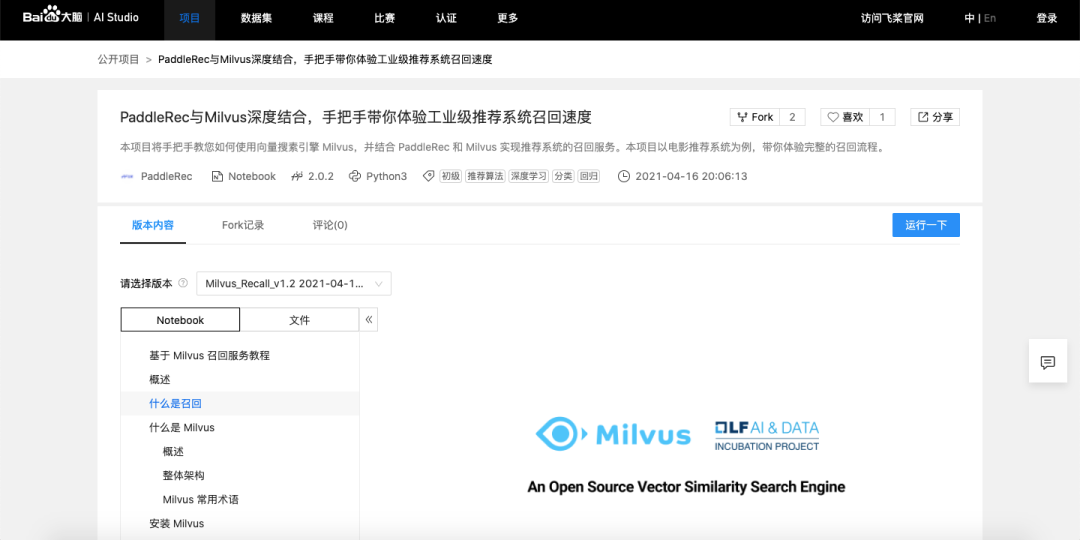
Task: Click the share arrow icon
Action: [923, 117]
